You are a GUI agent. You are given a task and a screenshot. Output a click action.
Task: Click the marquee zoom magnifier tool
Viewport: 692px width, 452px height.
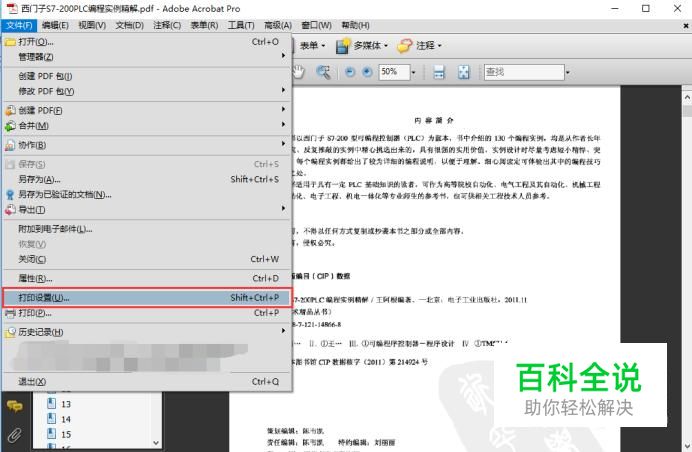click(324, 72)
